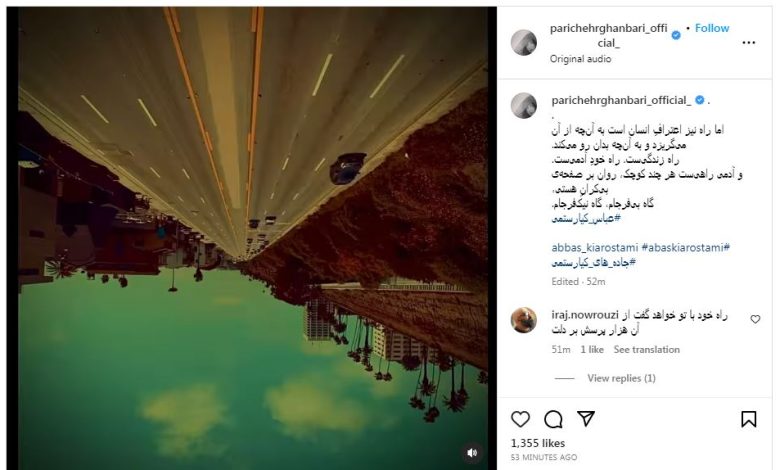Open the abbas_kiarostami link in caption

[x=594, y=247]
